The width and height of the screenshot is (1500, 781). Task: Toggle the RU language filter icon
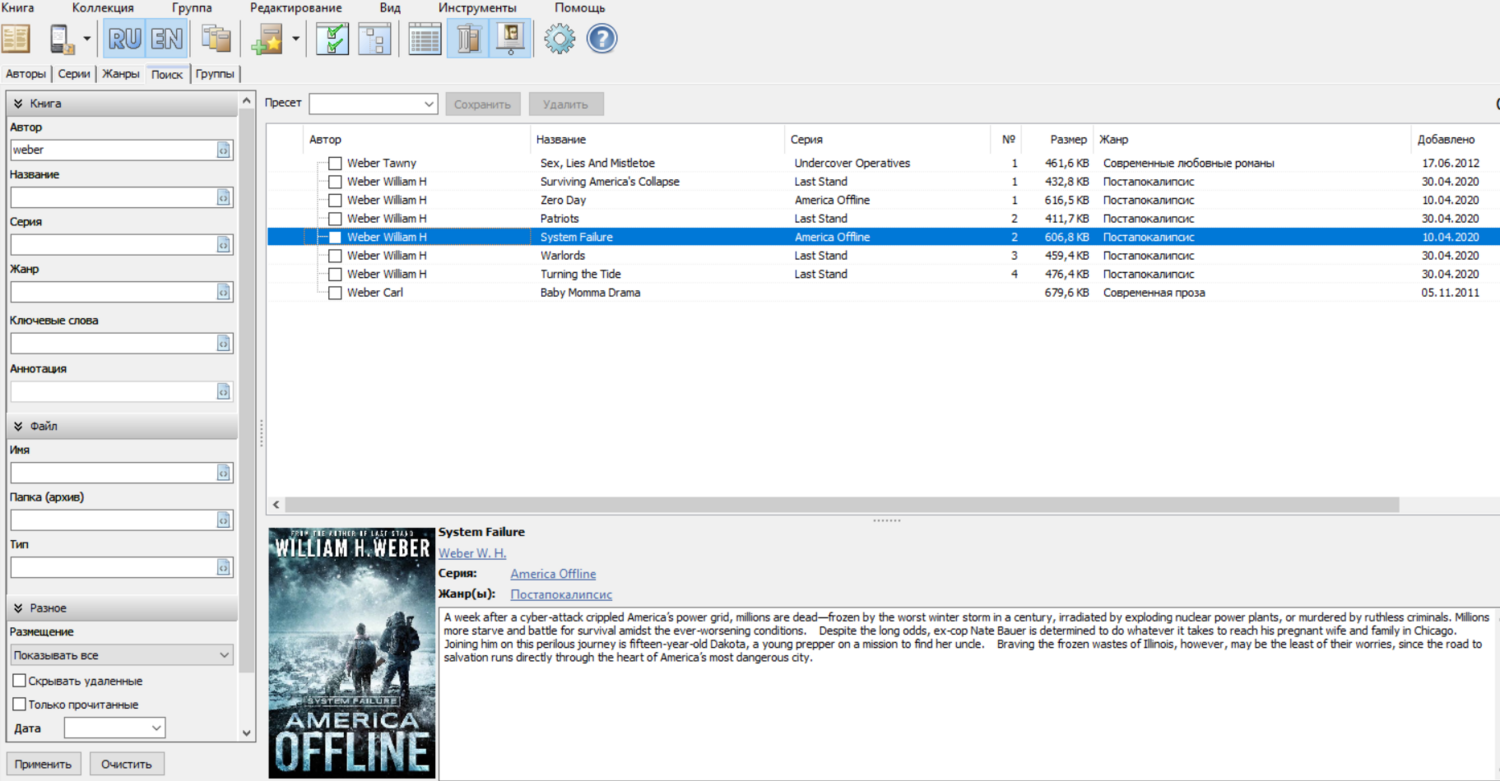pyautogui.click(x=125, y=39)
